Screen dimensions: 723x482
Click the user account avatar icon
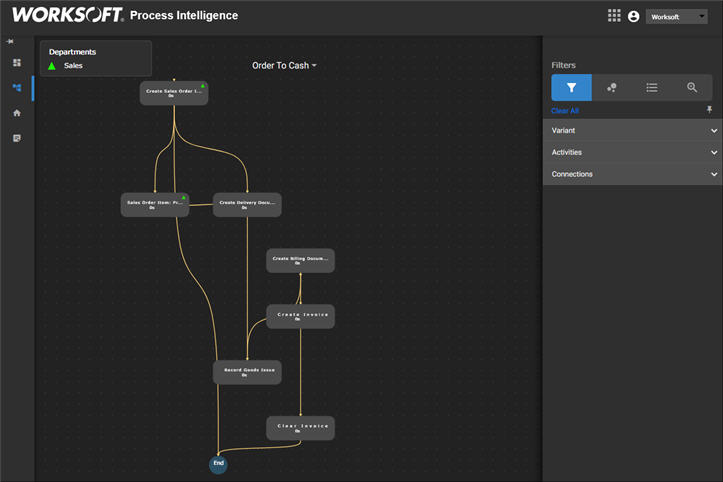pyautogui.click(x=633, y=17)
